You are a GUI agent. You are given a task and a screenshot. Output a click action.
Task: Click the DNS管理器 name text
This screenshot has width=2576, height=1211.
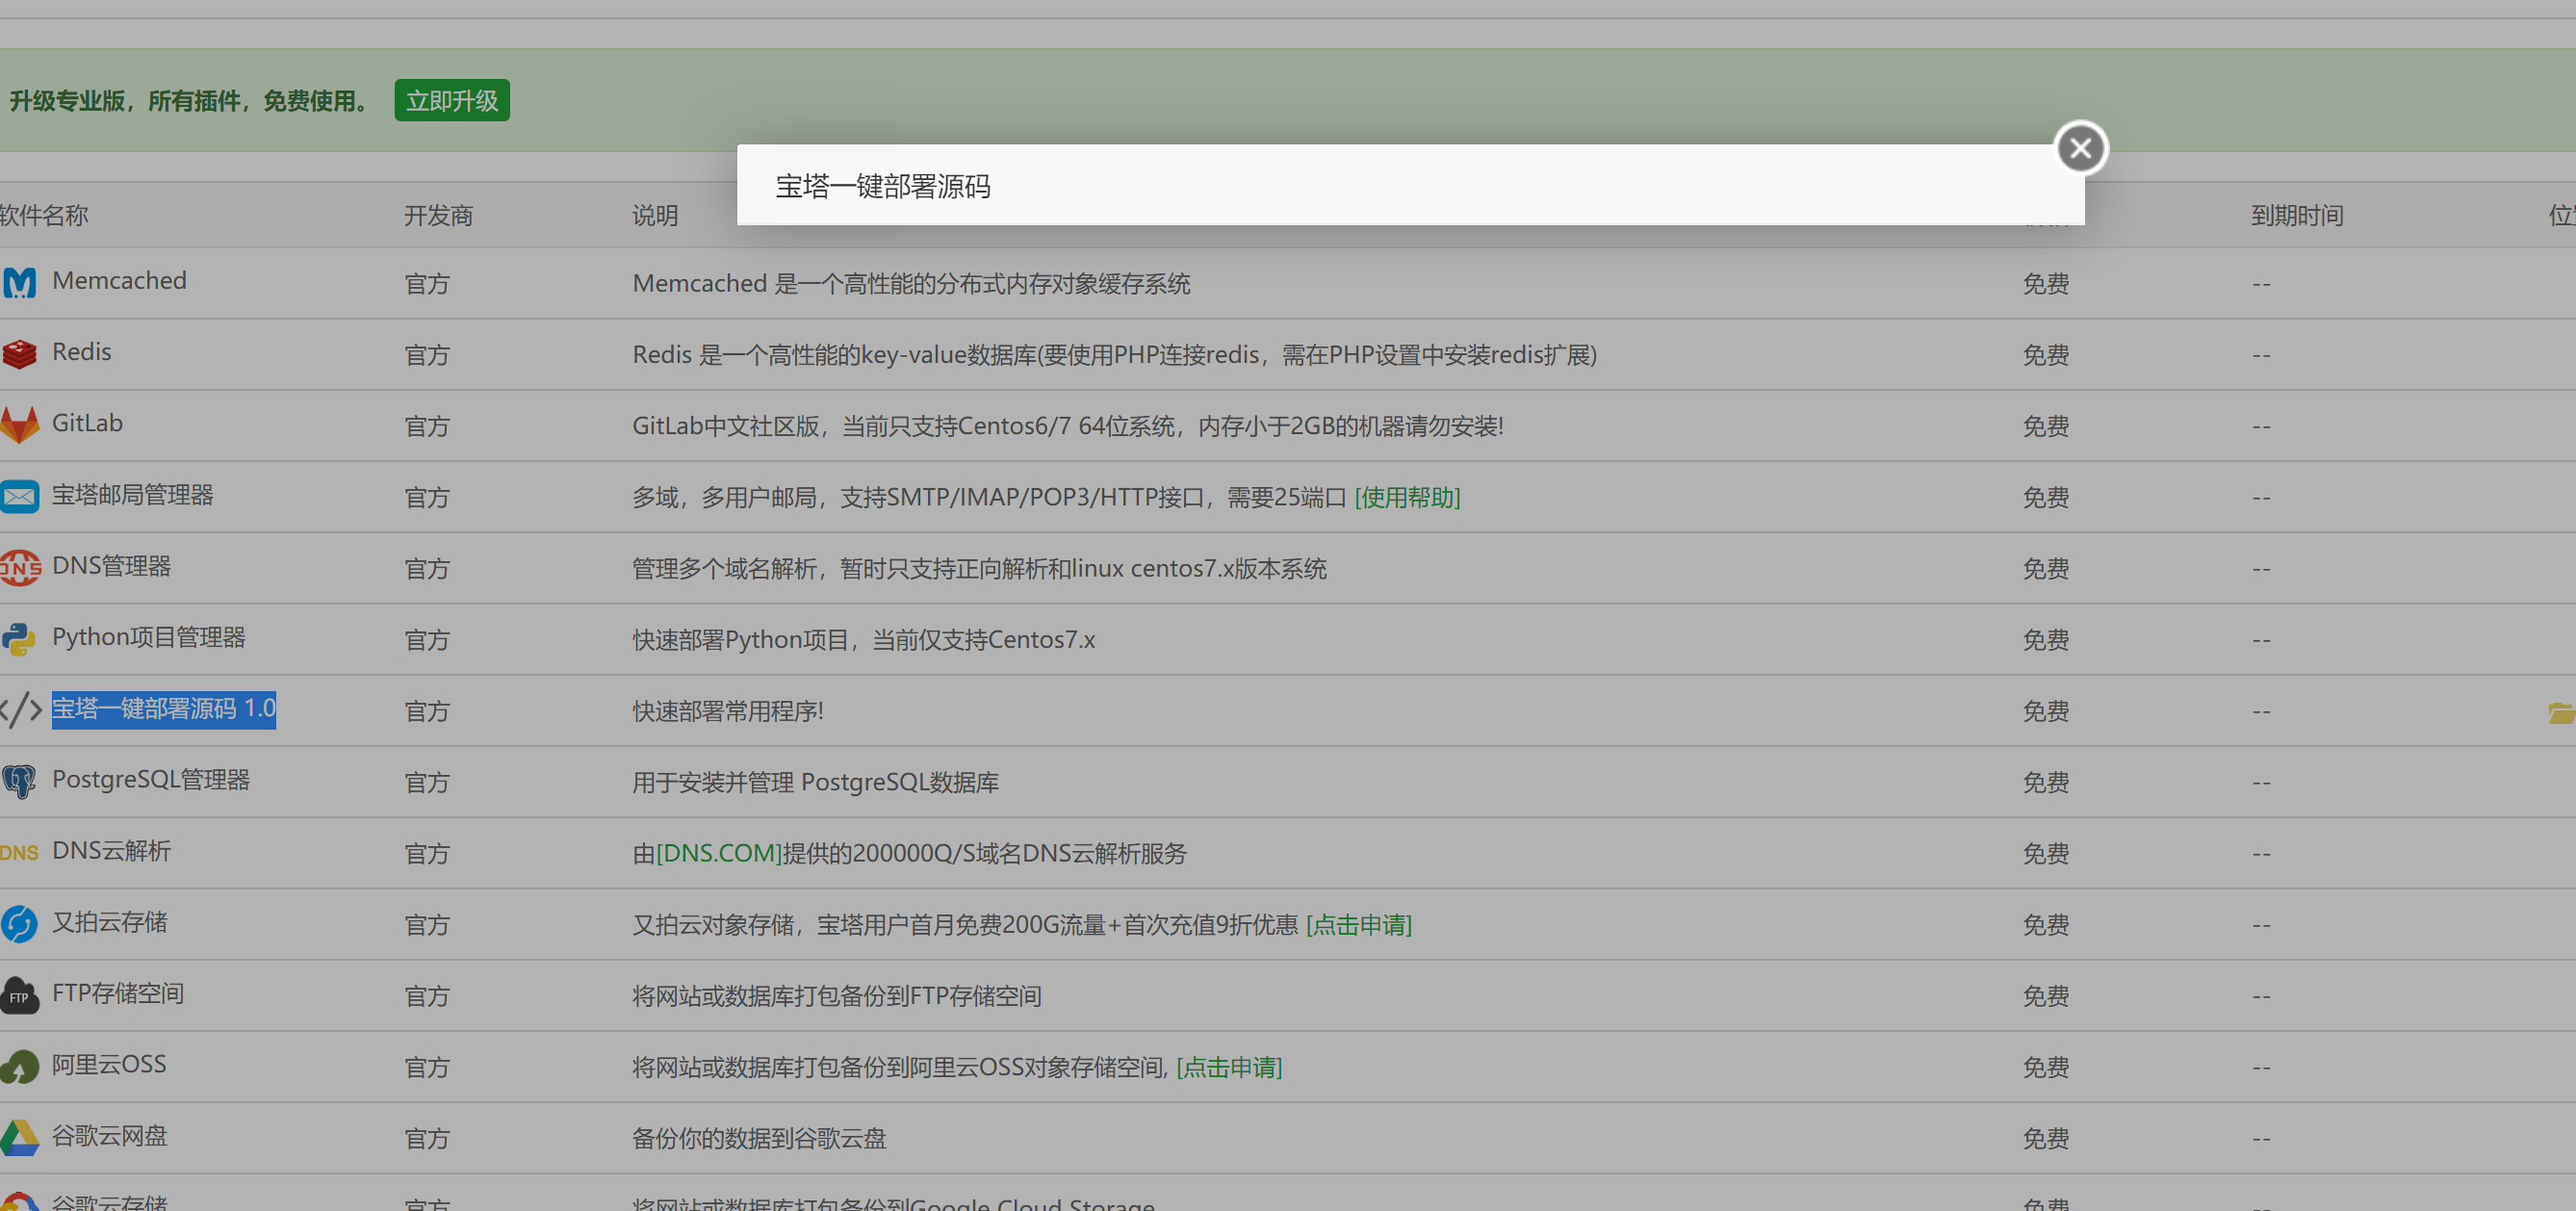111,565
